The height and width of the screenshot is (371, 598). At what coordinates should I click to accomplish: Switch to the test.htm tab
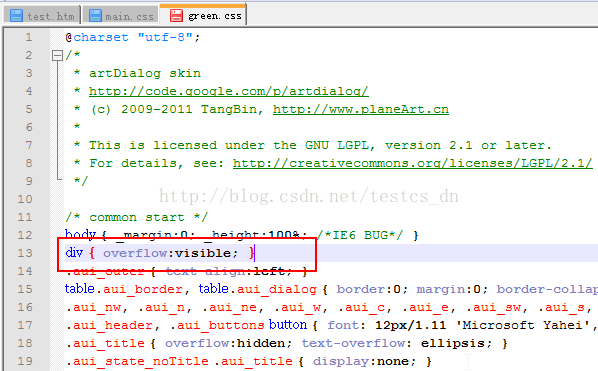point(42,16)
